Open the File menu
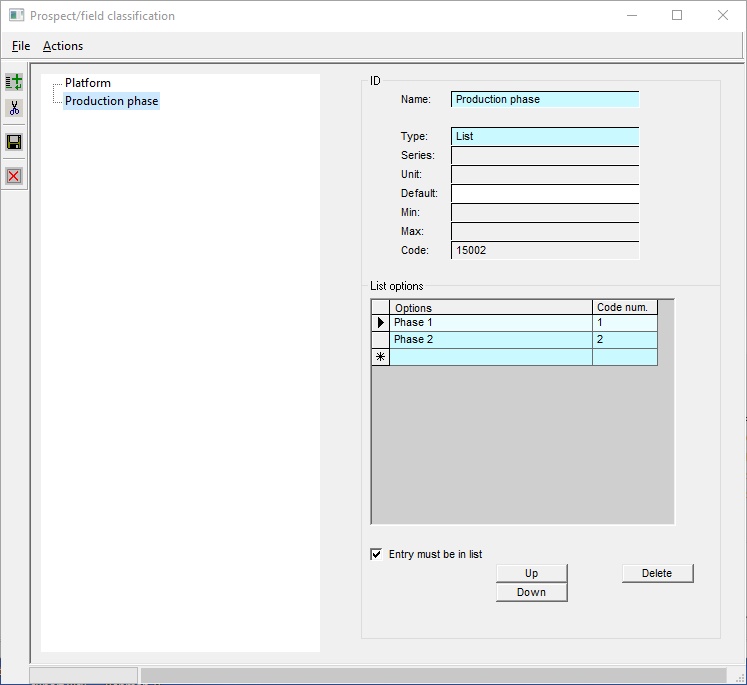The image size is (747, 685). tap(21, 46)
